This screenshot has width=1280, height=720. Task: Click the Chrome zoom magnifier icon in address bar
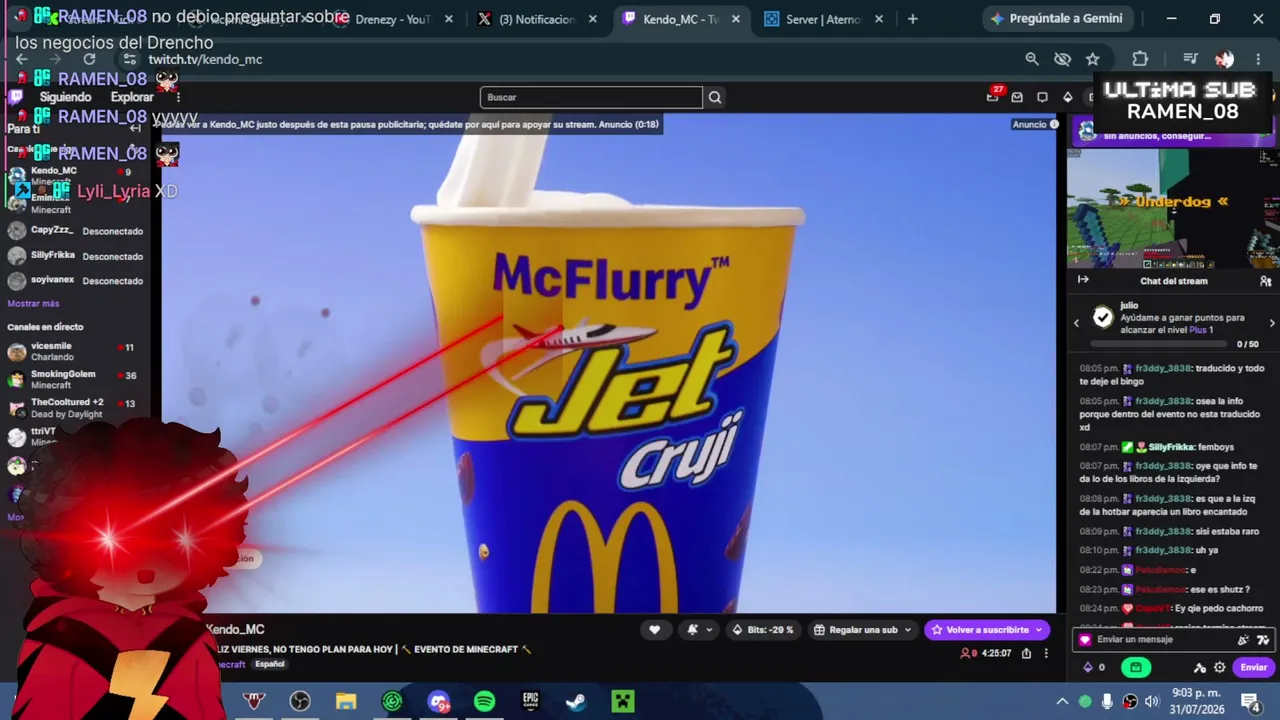(1032, 59)
